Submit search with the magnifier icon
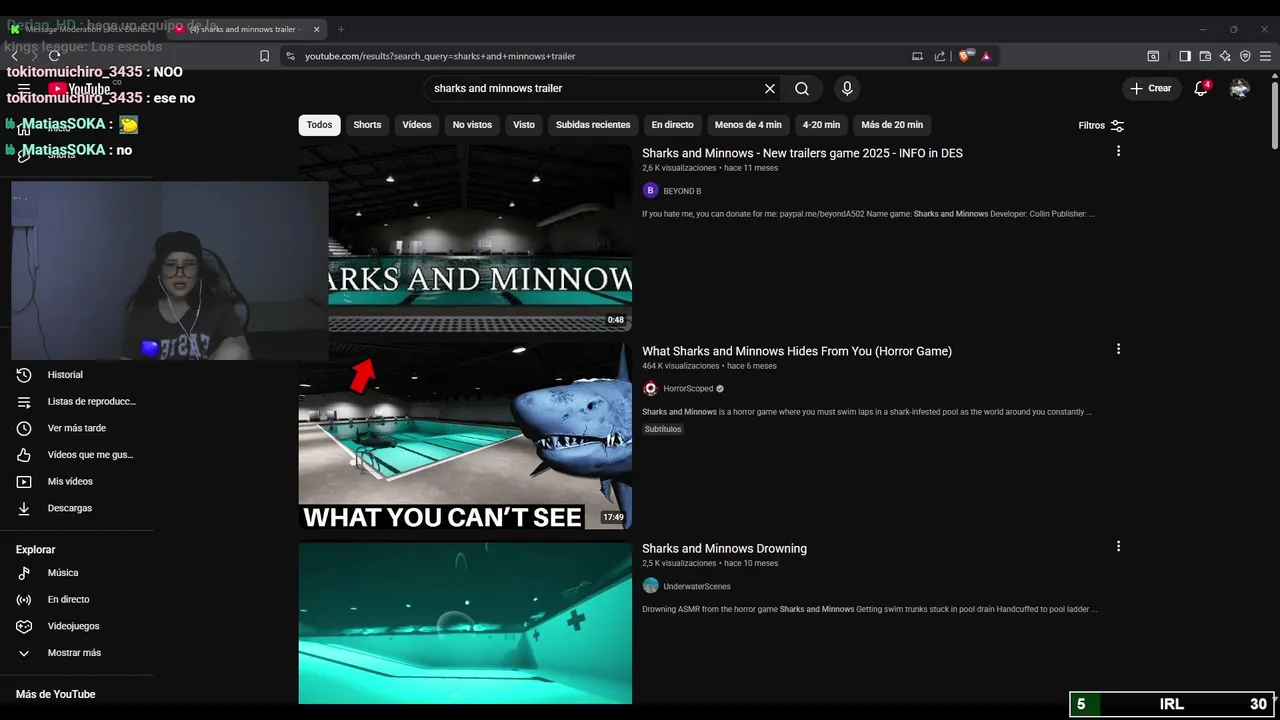 802,88
